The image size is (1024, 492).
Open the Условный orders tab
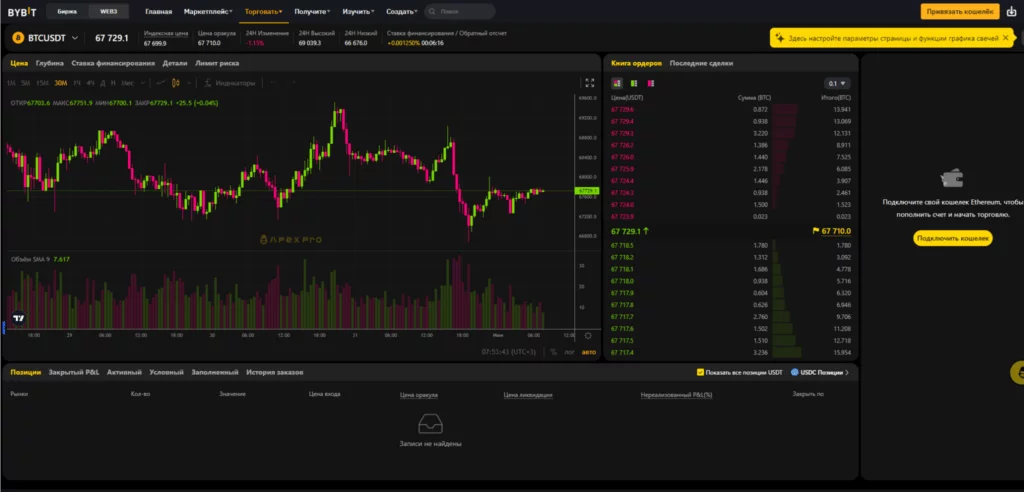tap(167, 372)
